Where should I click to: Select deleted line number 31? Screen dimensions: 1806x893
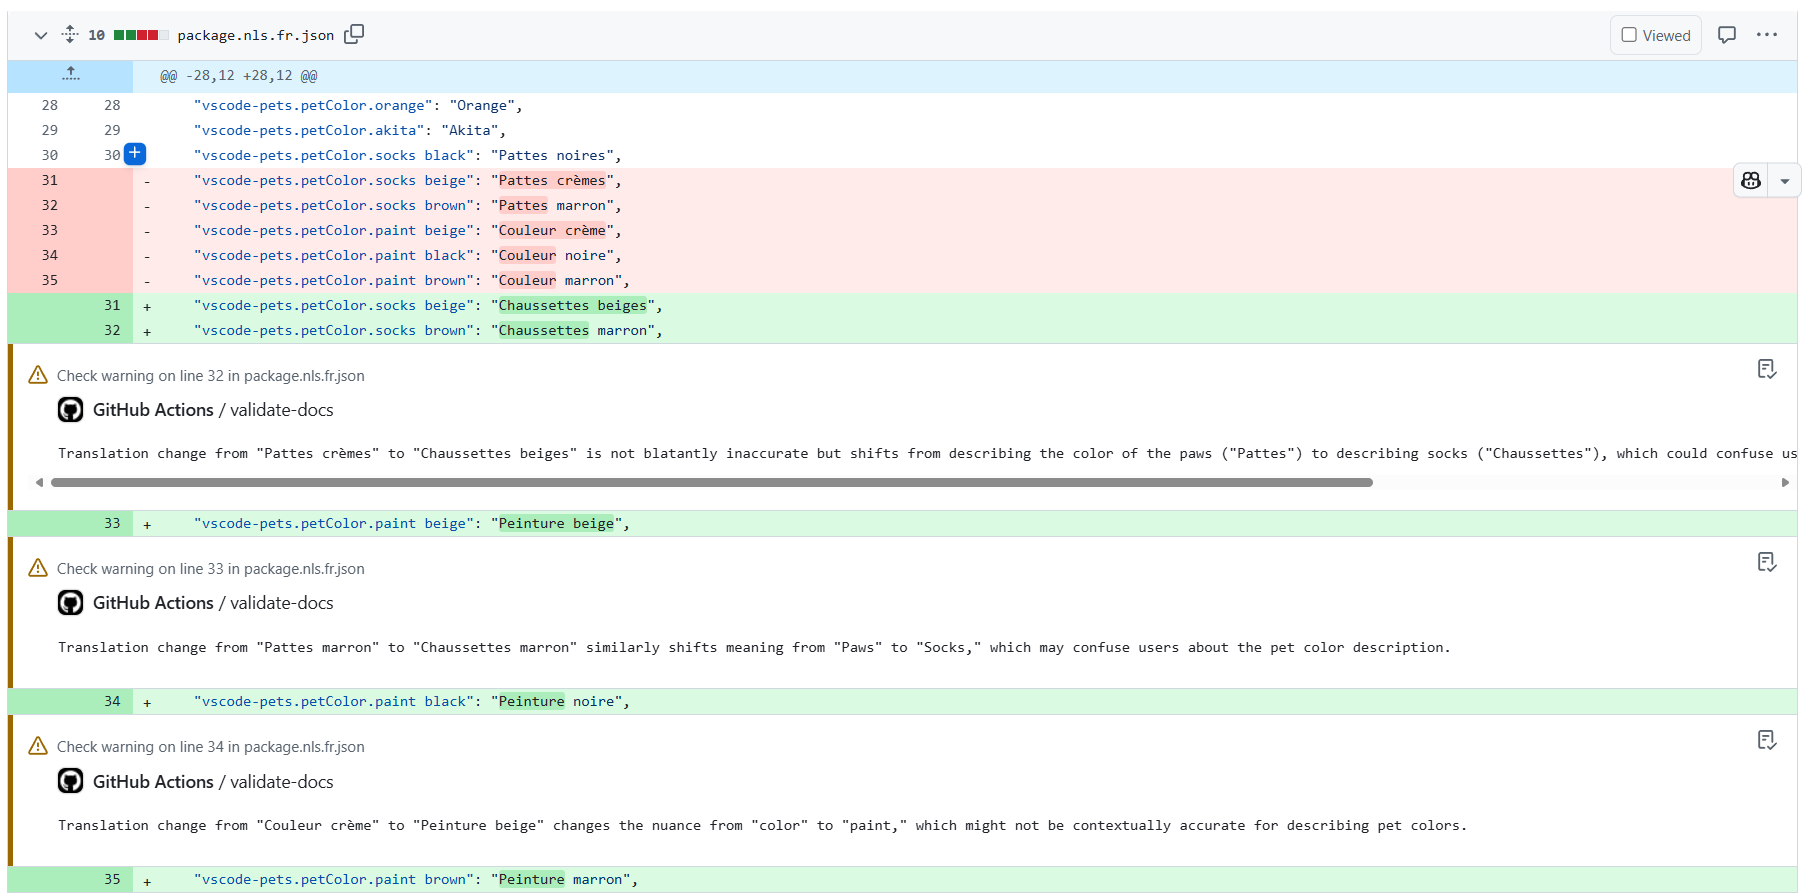pyautogui.click(x=50, y=180)
